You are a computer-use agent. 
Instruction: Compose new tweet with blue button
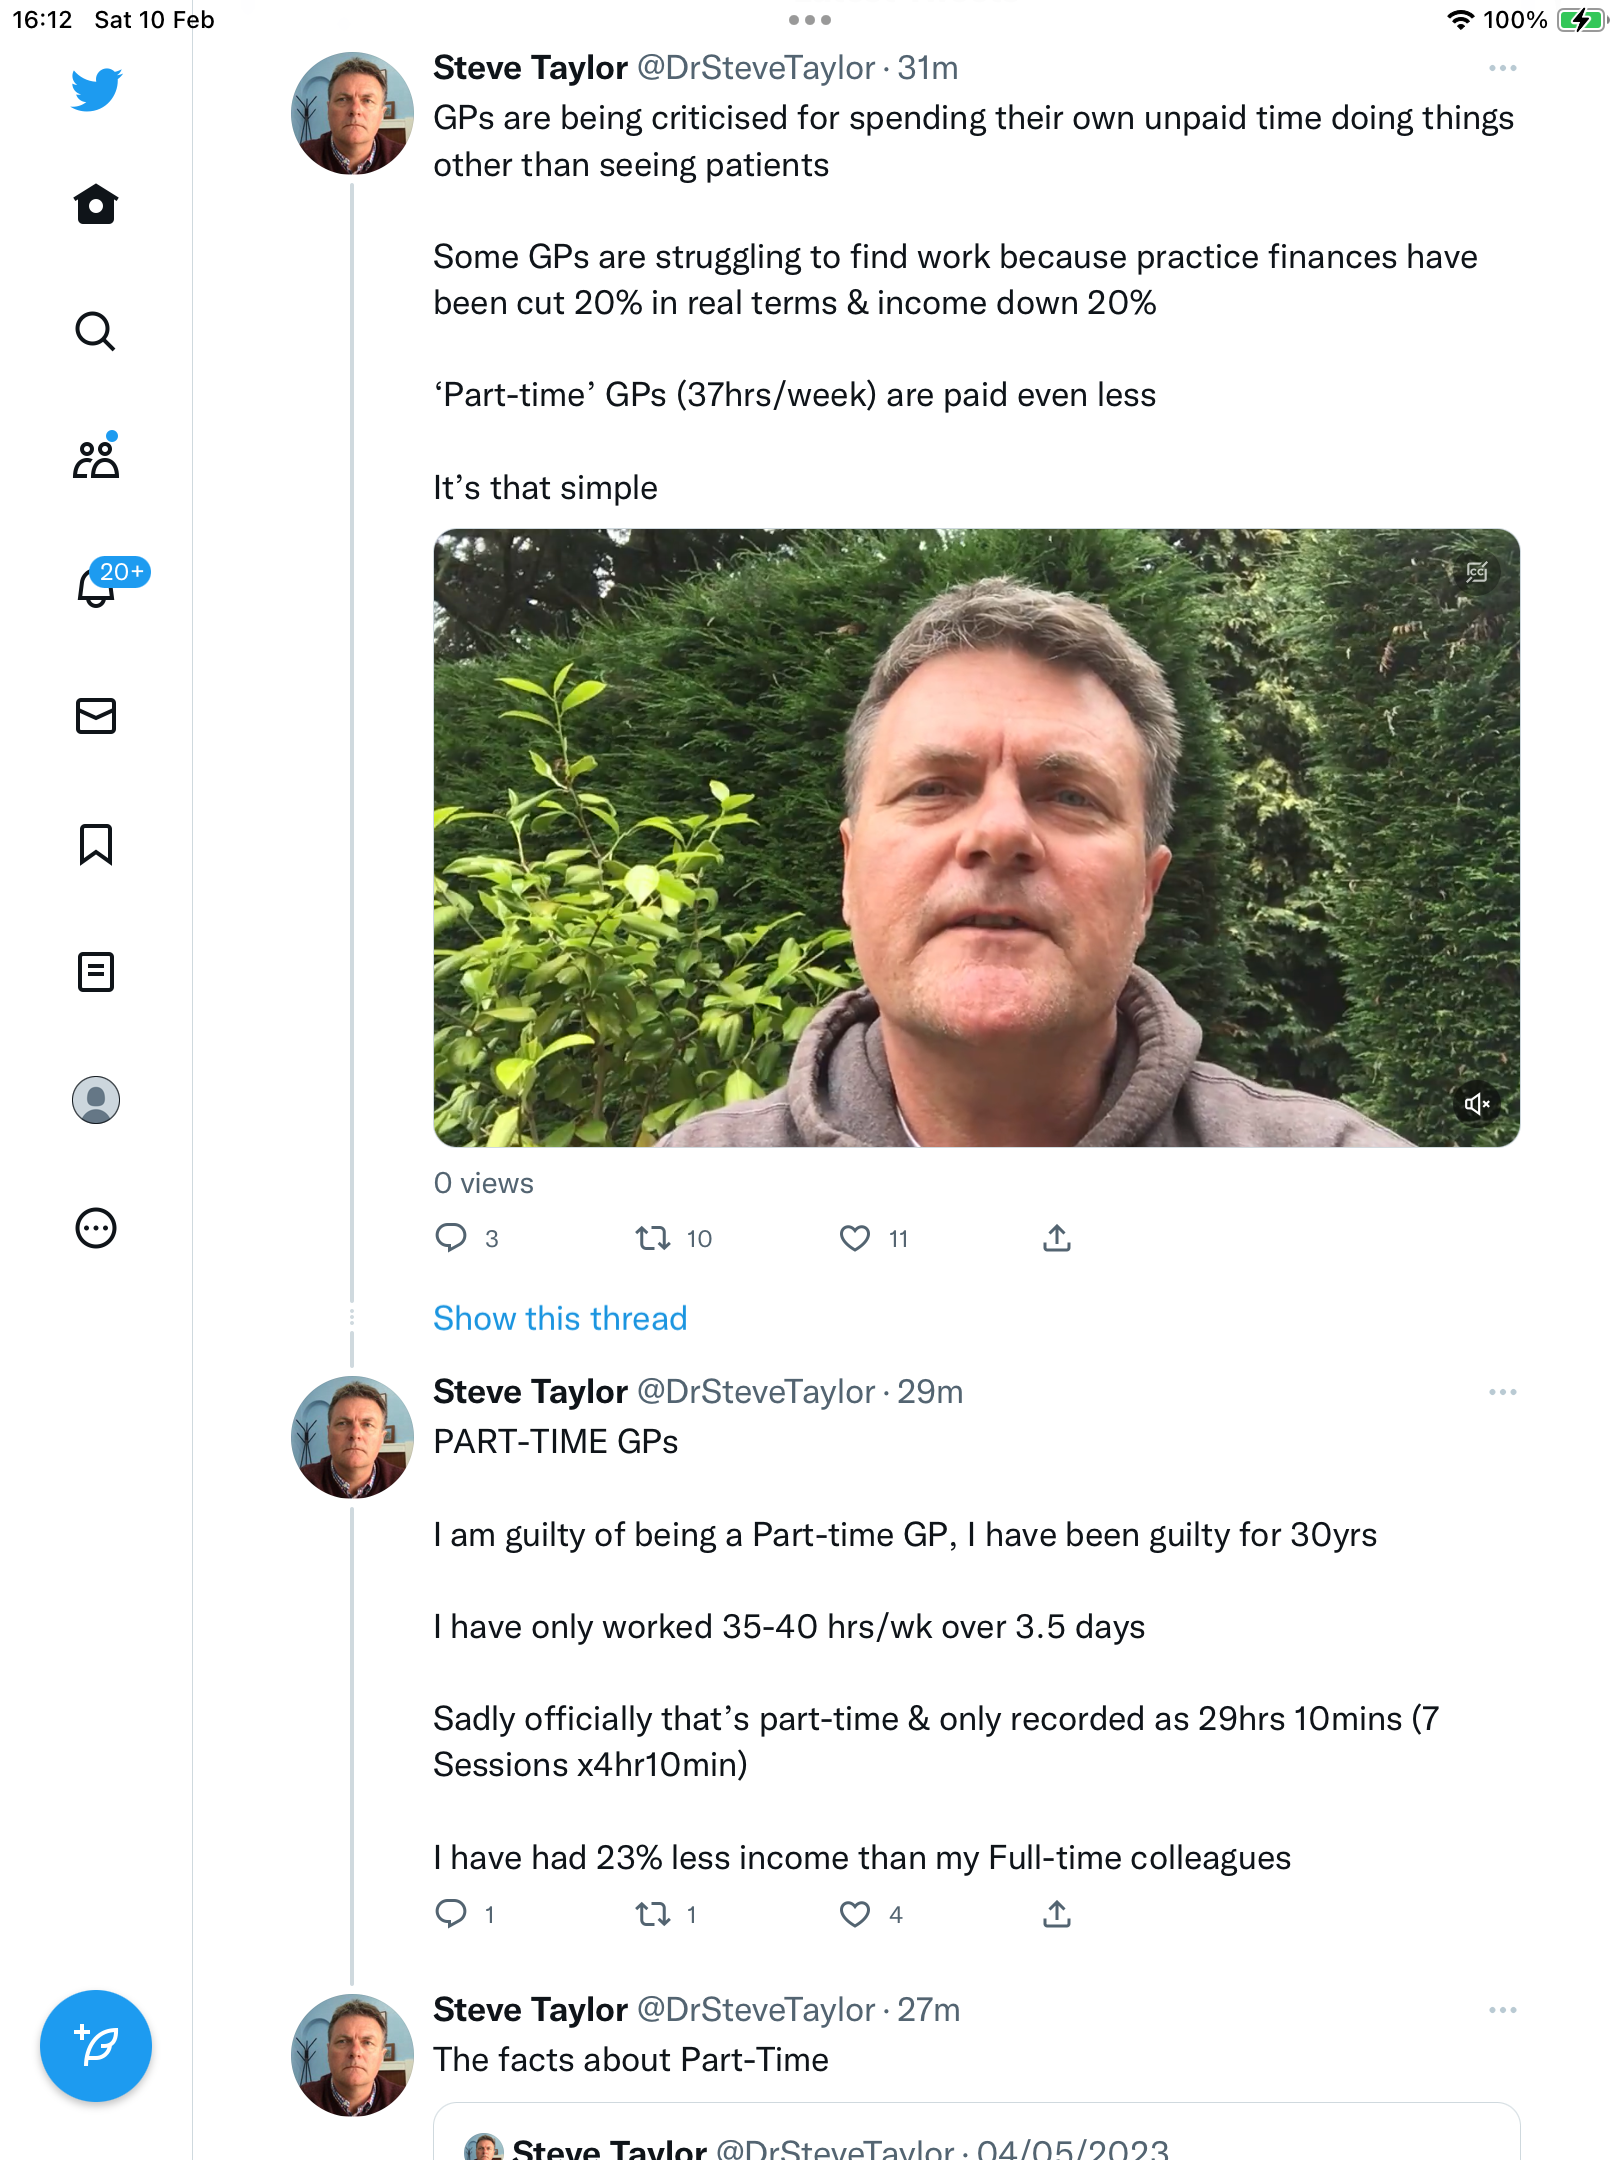point(96,2046)
